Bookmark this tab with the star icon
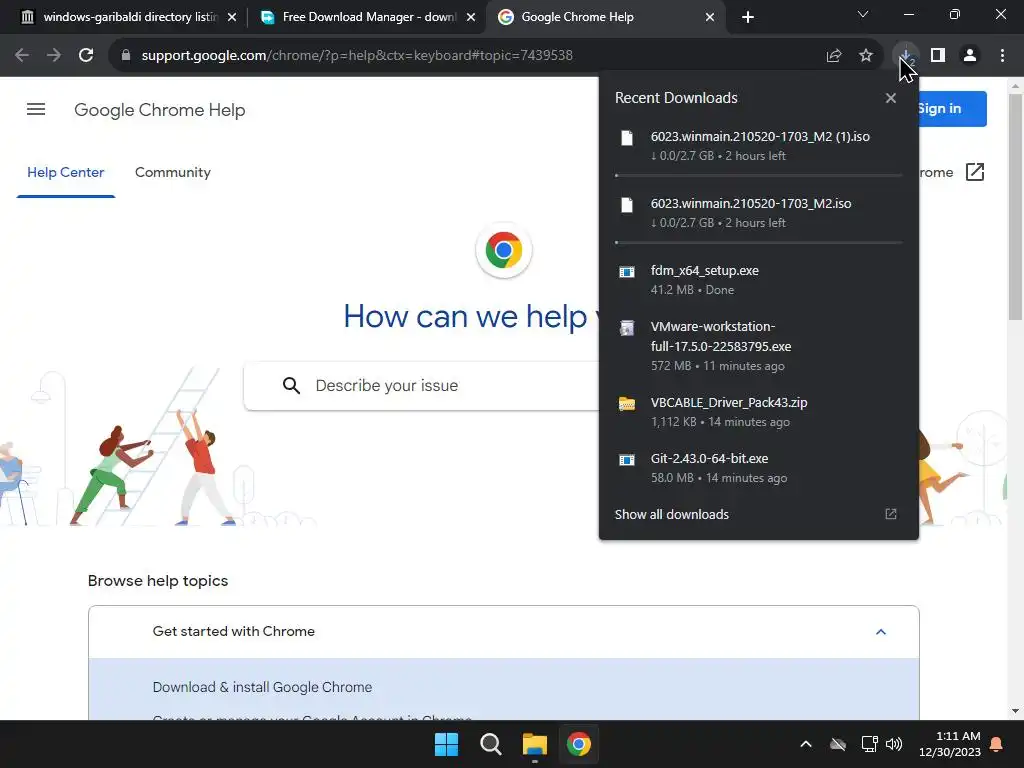The image size is (1024, 768). pos(866,56)
